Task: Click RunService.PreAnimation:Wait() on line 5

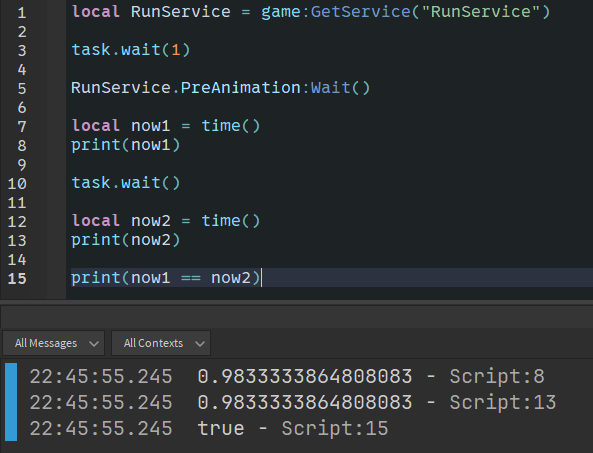Action: click(x=220, y=88)
